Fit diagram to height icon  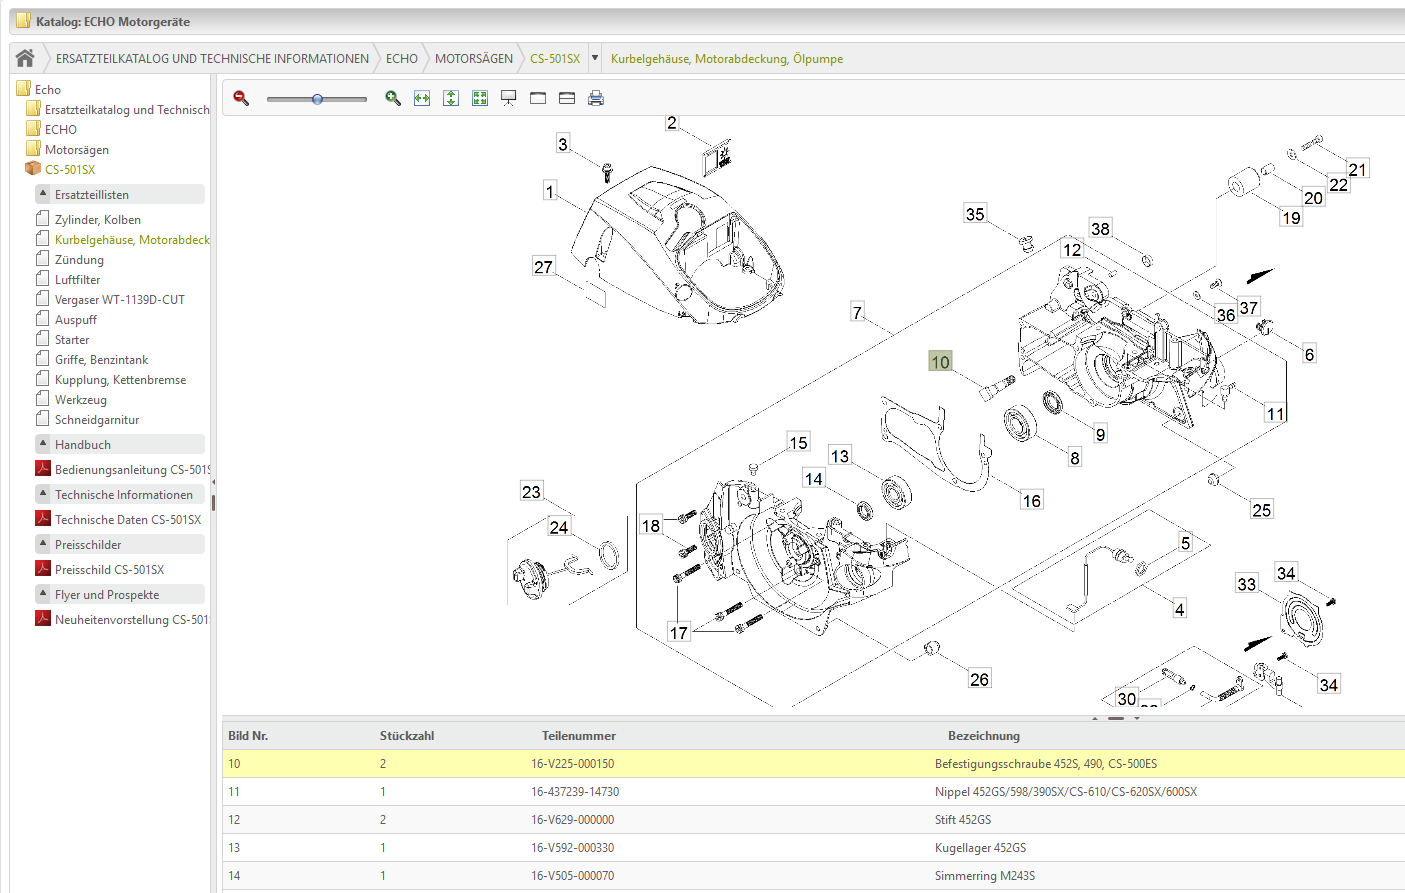point(451,98)
